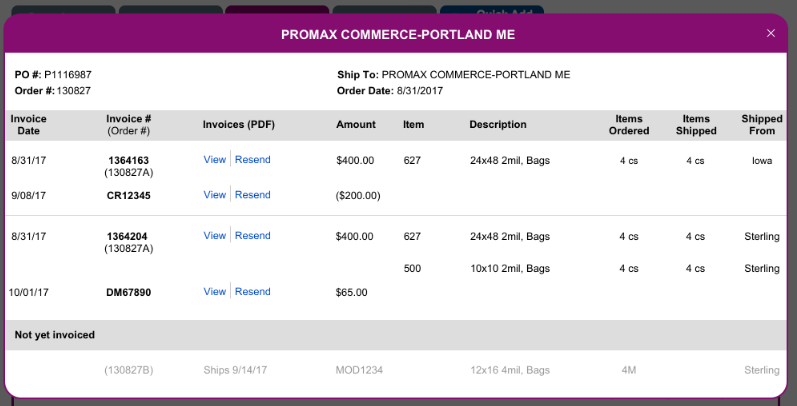The width and height of the screenshot is (797, 406).
Task: Click the Shipped From column header
Action: click(761, 125)
